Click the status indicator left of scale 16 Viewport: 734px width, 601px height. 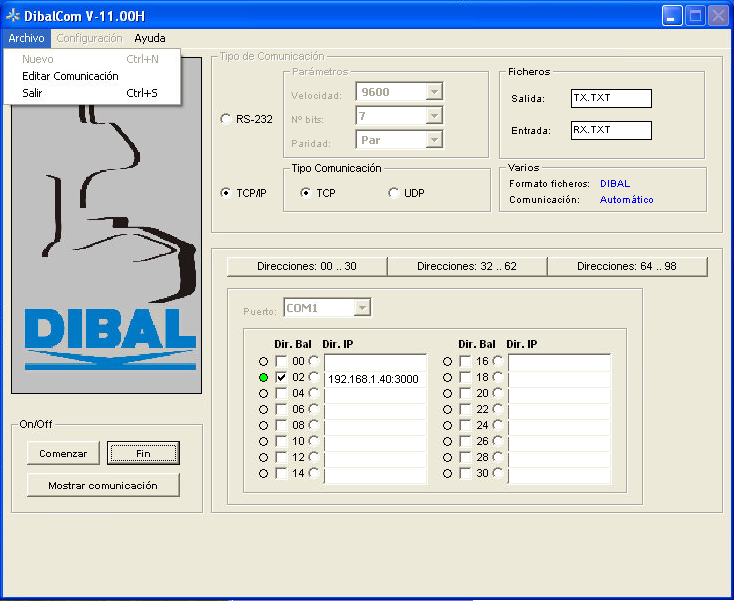(x=448, y=361)
